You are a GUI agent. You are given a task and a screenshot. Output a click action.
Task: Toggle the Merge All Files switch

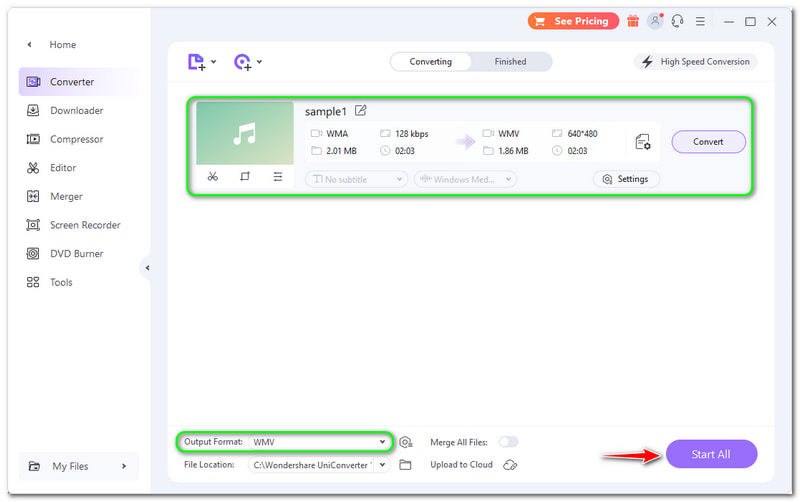tap(508, 442)
